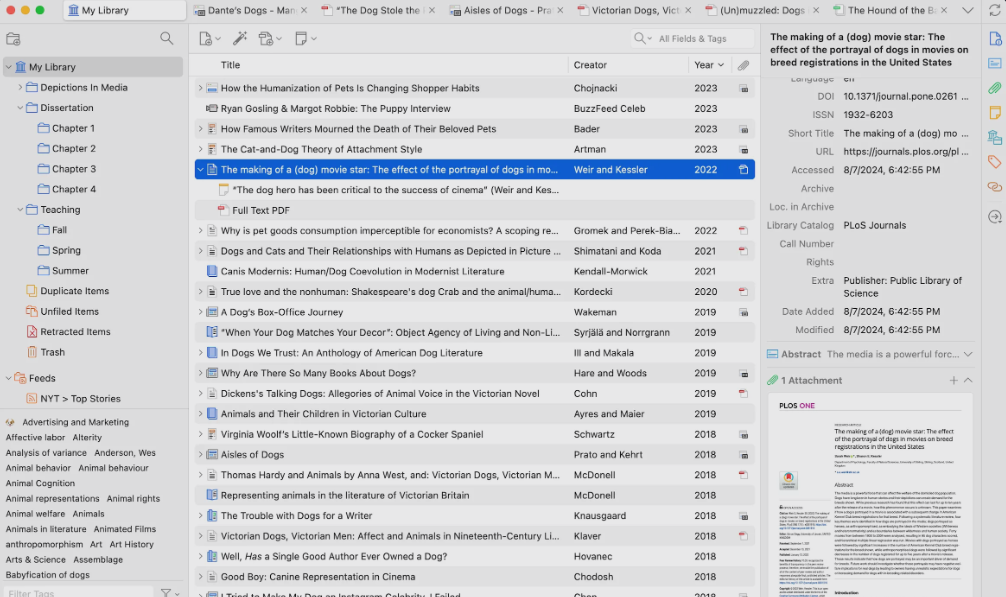
Task: Jump to Attachments paperclip icon in sidenav
Action: pos(994,88)
